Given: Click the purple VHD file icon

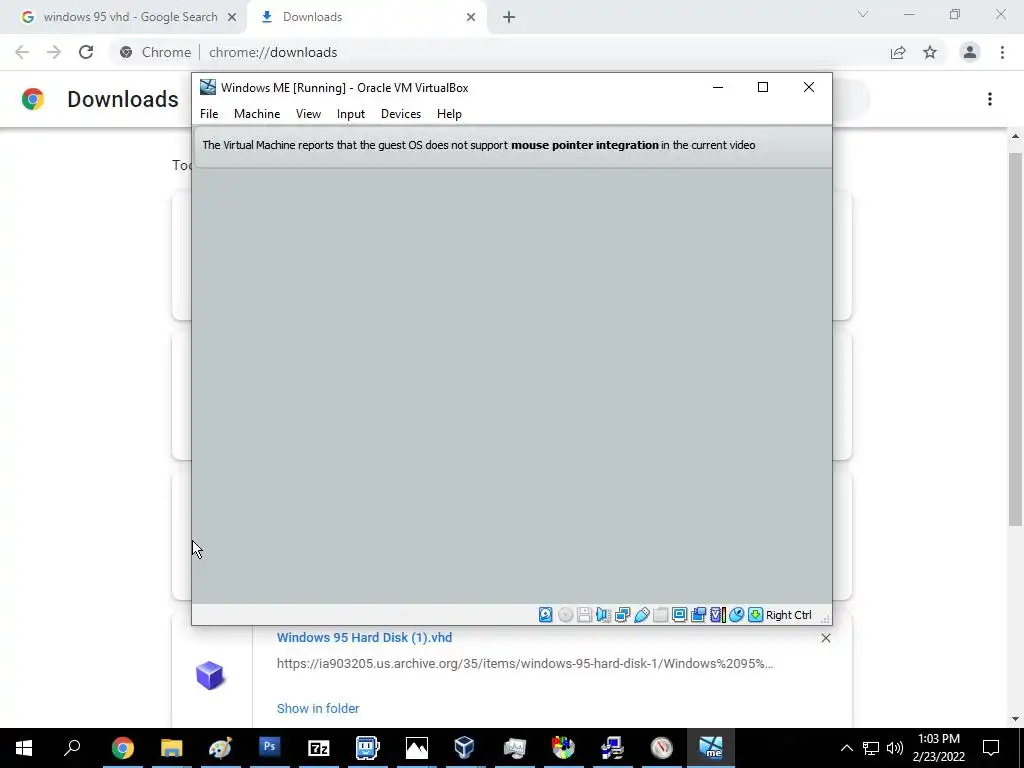Looking at the screenshot, I should 210,675.
